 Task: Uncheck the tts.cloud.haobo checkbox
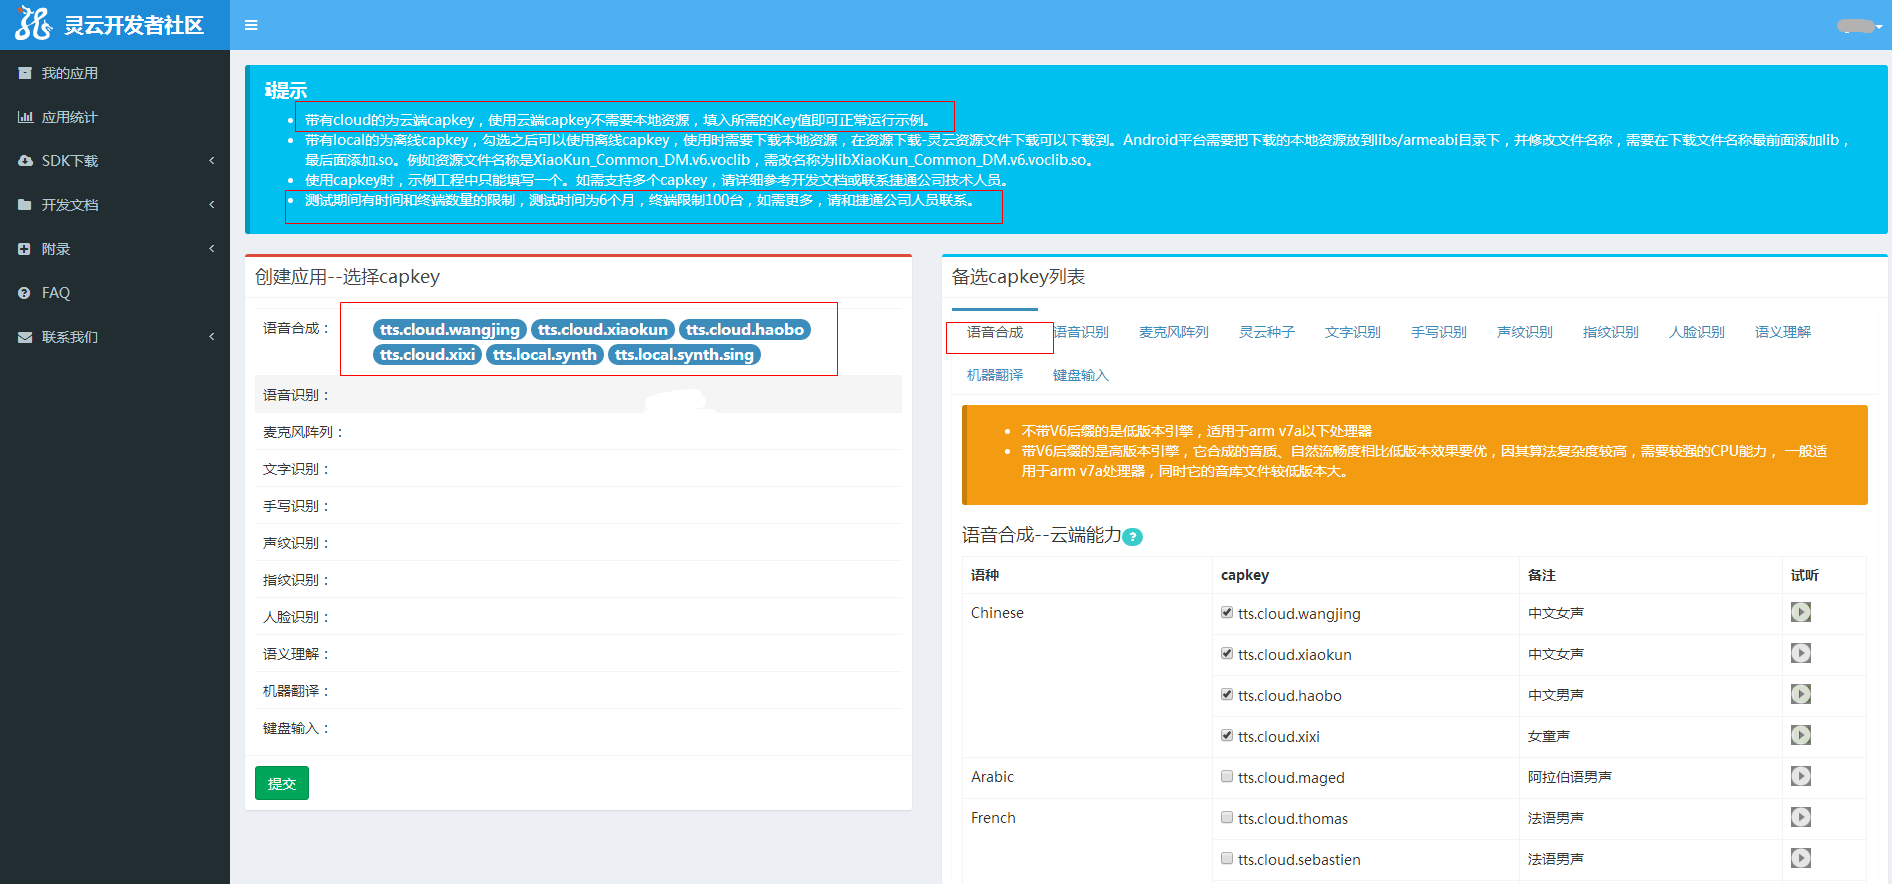(x=1227, y=695)
